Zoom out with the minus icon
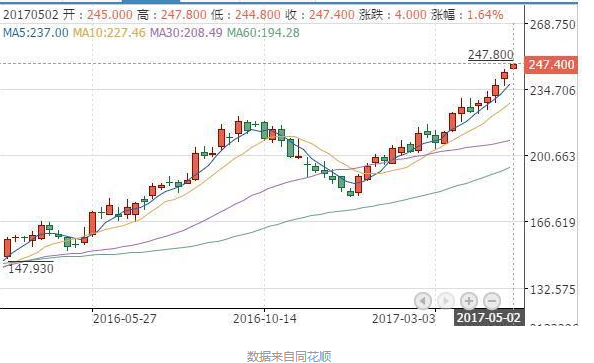 click(492, 301)
